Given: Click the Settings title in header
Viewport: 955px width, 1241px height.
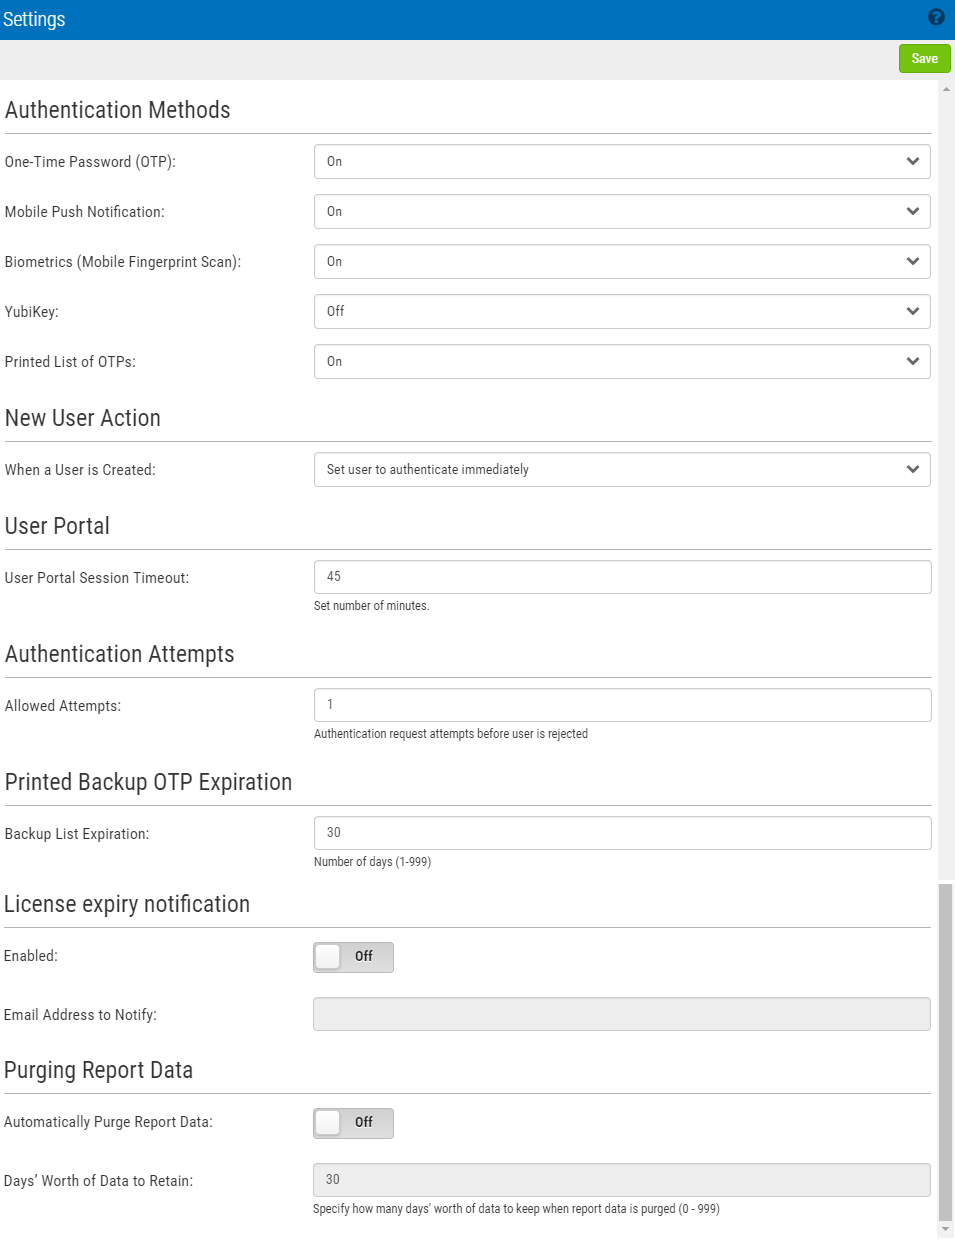Looking at the screenshot, I should click(x=34, y=19).
